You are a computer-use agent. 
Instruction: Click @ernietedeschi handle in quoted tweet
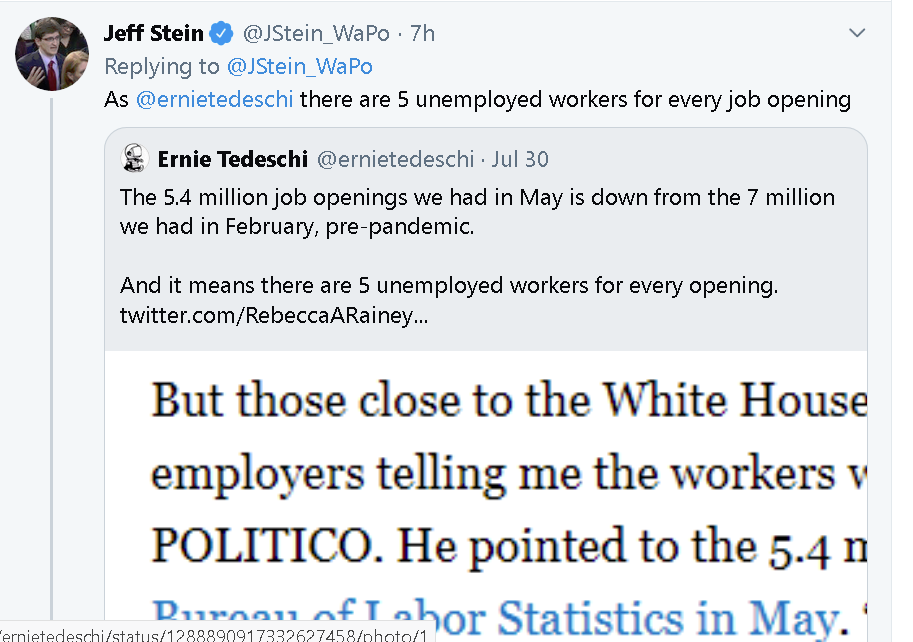(396, 159)
